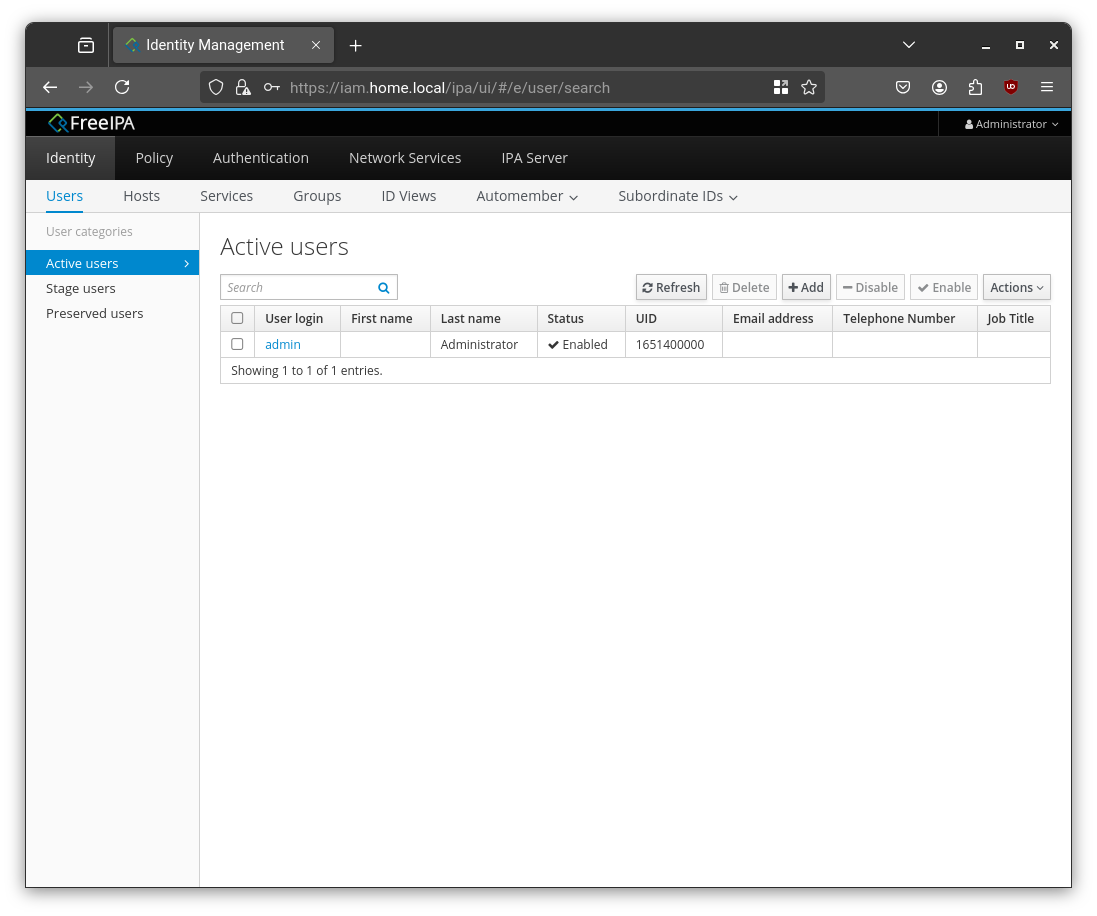Go to the ID Views sub-tab
The width and height of the screenshot is (1097, 916).
409,197
